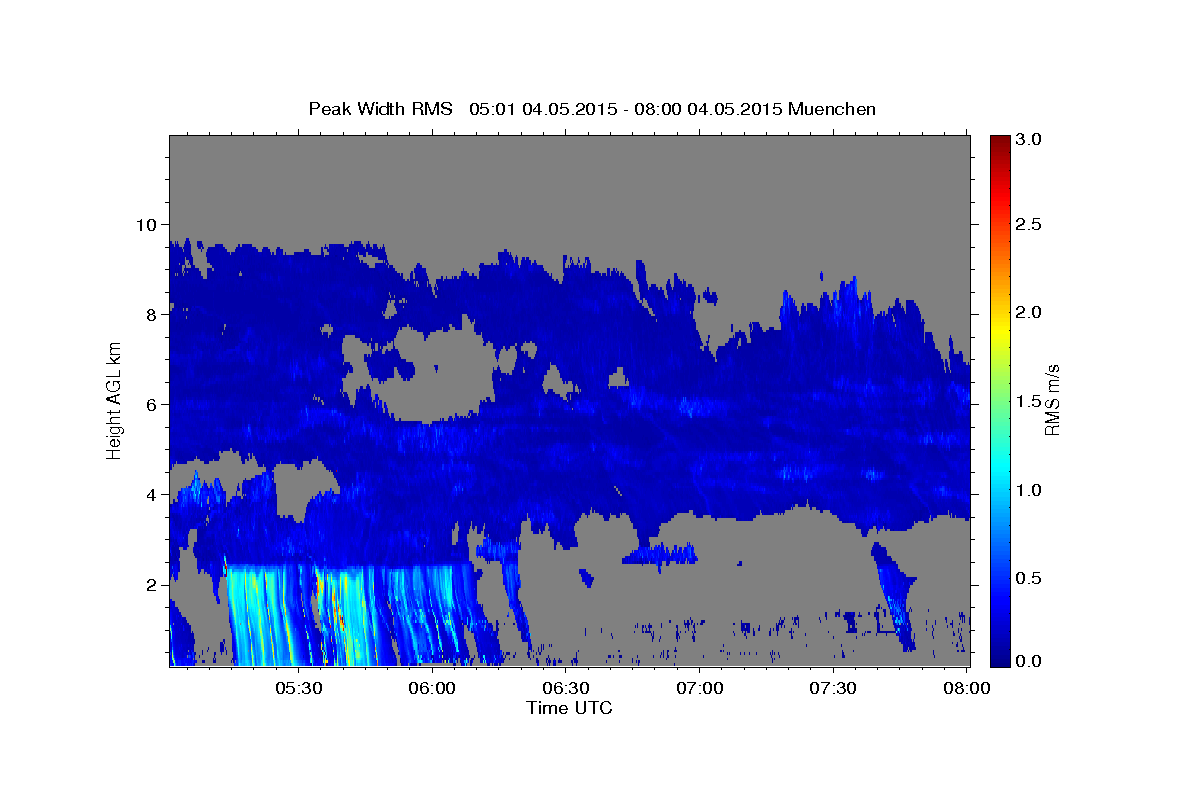1200x800 pixels.
Task: Click the 05:30 time tick label
Action: click(298, 689)
